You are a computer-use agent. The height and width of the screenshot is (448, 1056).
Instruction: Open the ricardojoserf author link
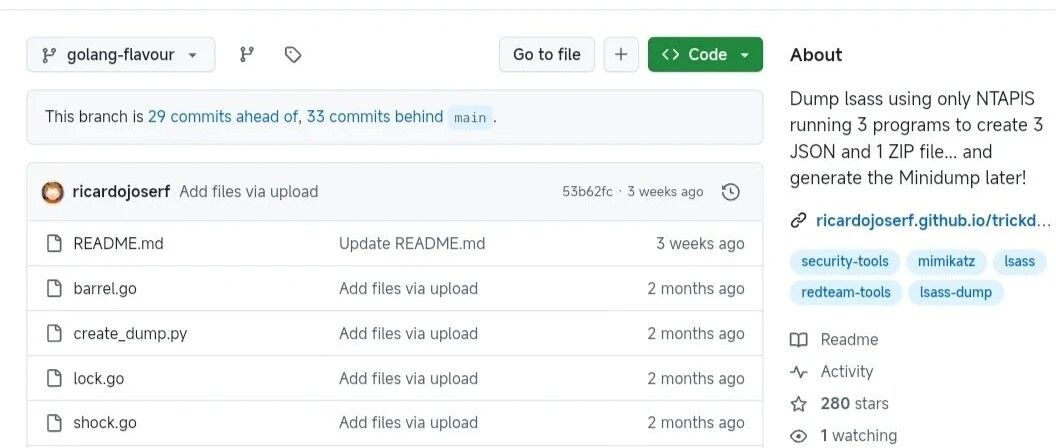tap(121, 192)
